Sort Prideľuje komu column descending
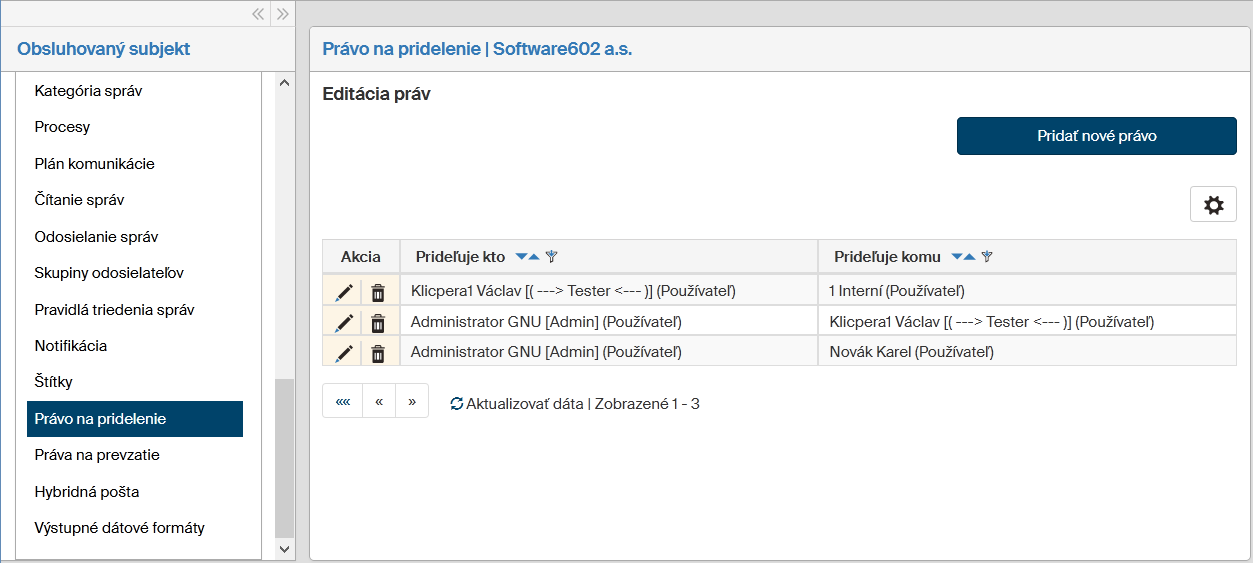 coord(957,257)
